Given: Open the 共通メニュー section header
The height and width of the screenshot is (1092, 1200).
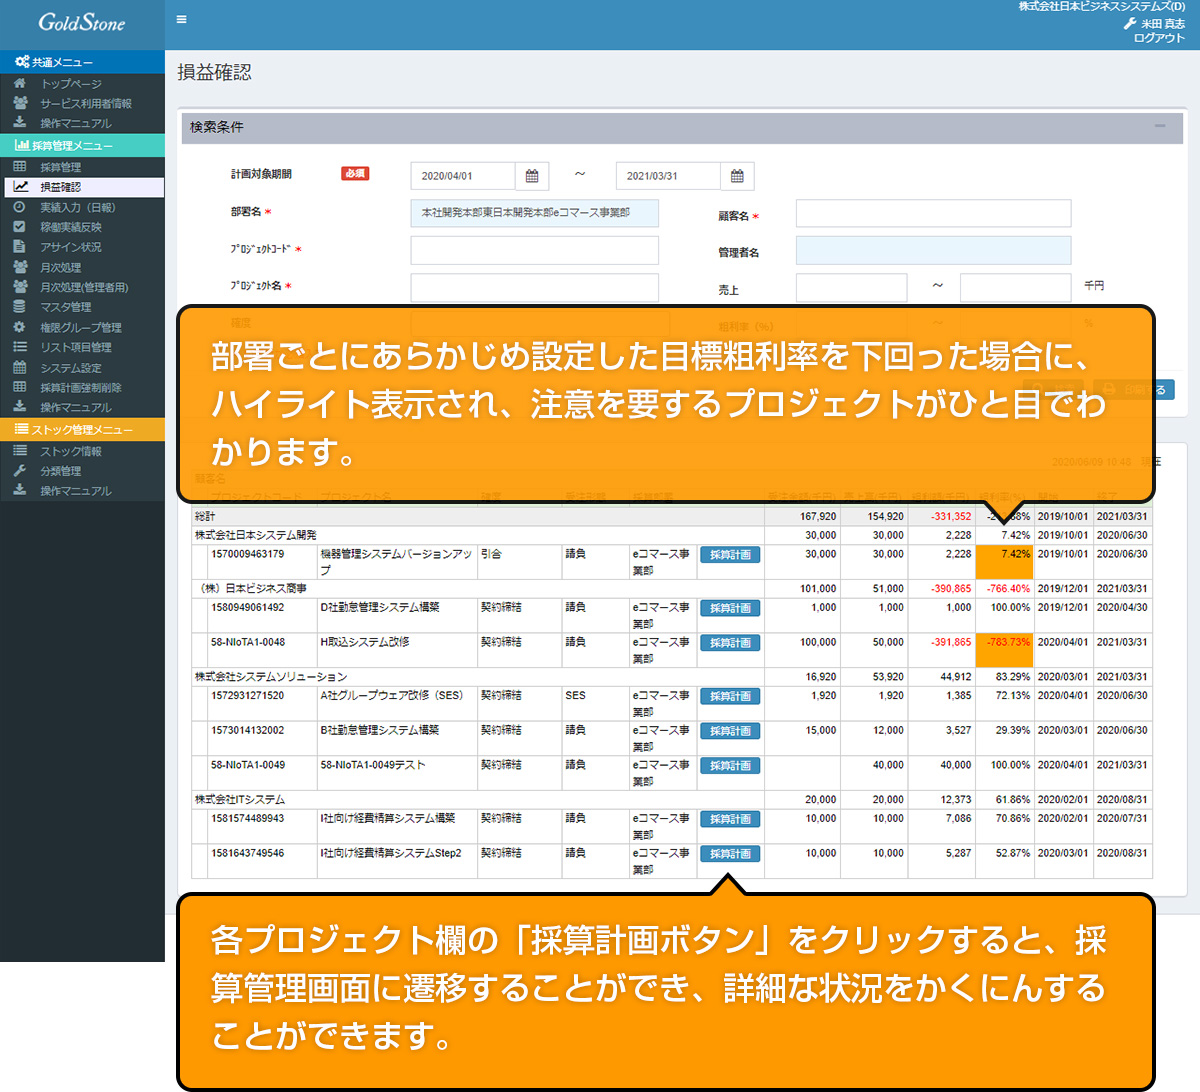Looking at the screenshot, I should coord(82,62).
